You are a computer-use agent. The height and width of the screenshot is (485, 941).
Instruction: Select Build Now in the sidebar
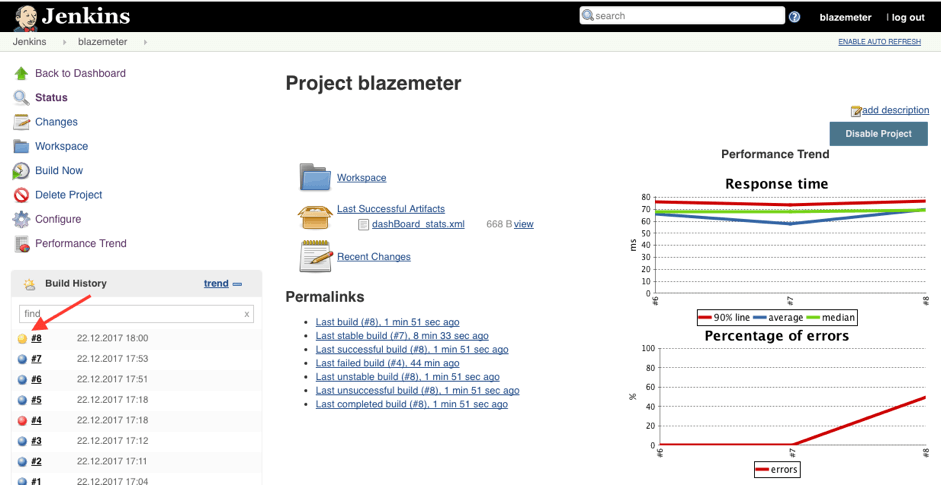point(59,170)
